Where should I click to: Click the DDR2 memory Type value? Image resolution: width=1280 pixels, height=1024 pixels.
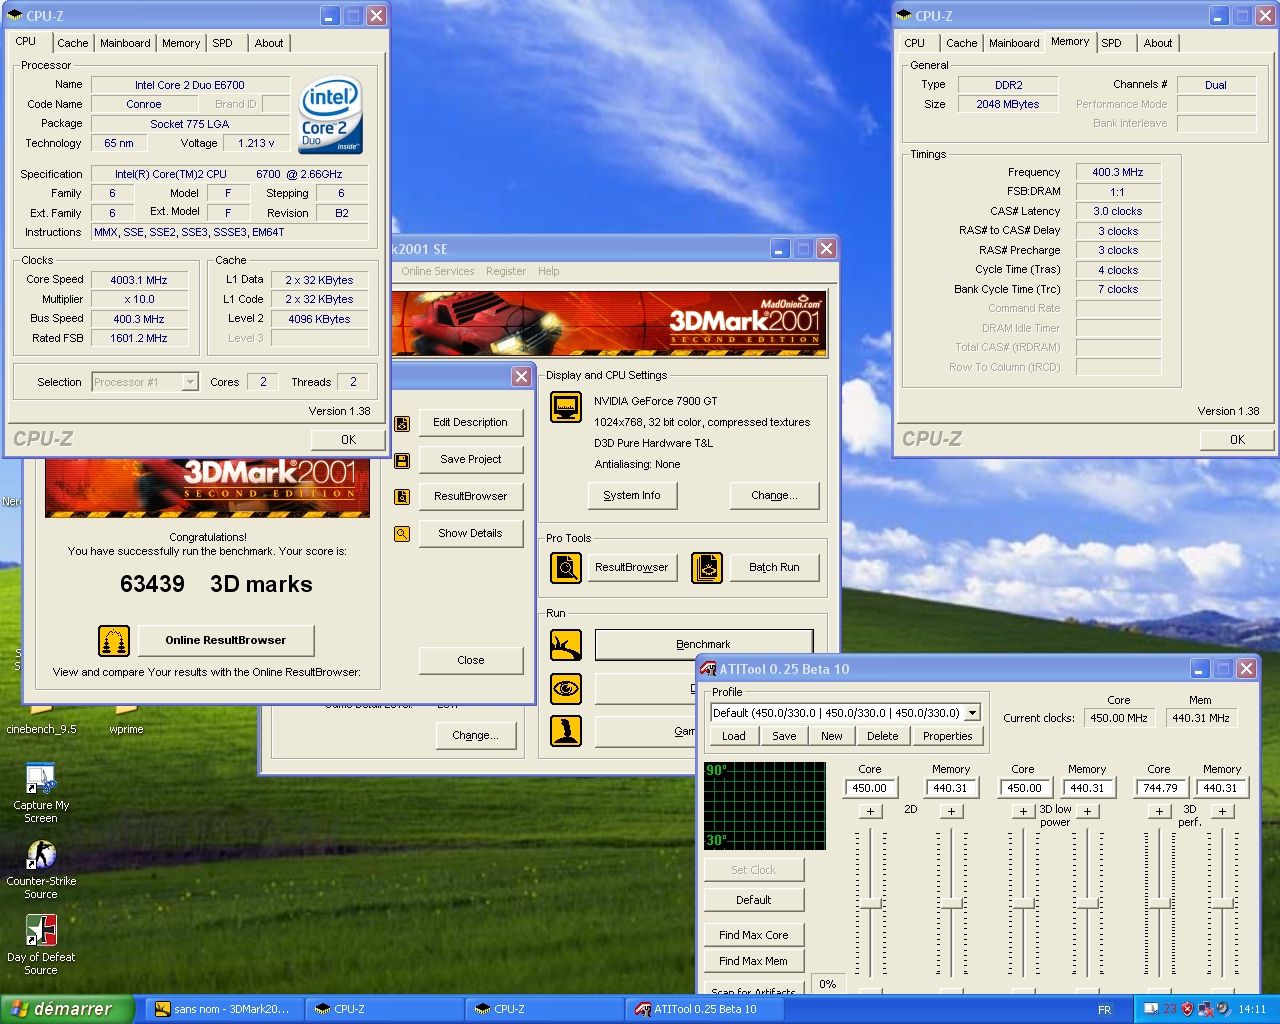click(x=1008, y=85)
